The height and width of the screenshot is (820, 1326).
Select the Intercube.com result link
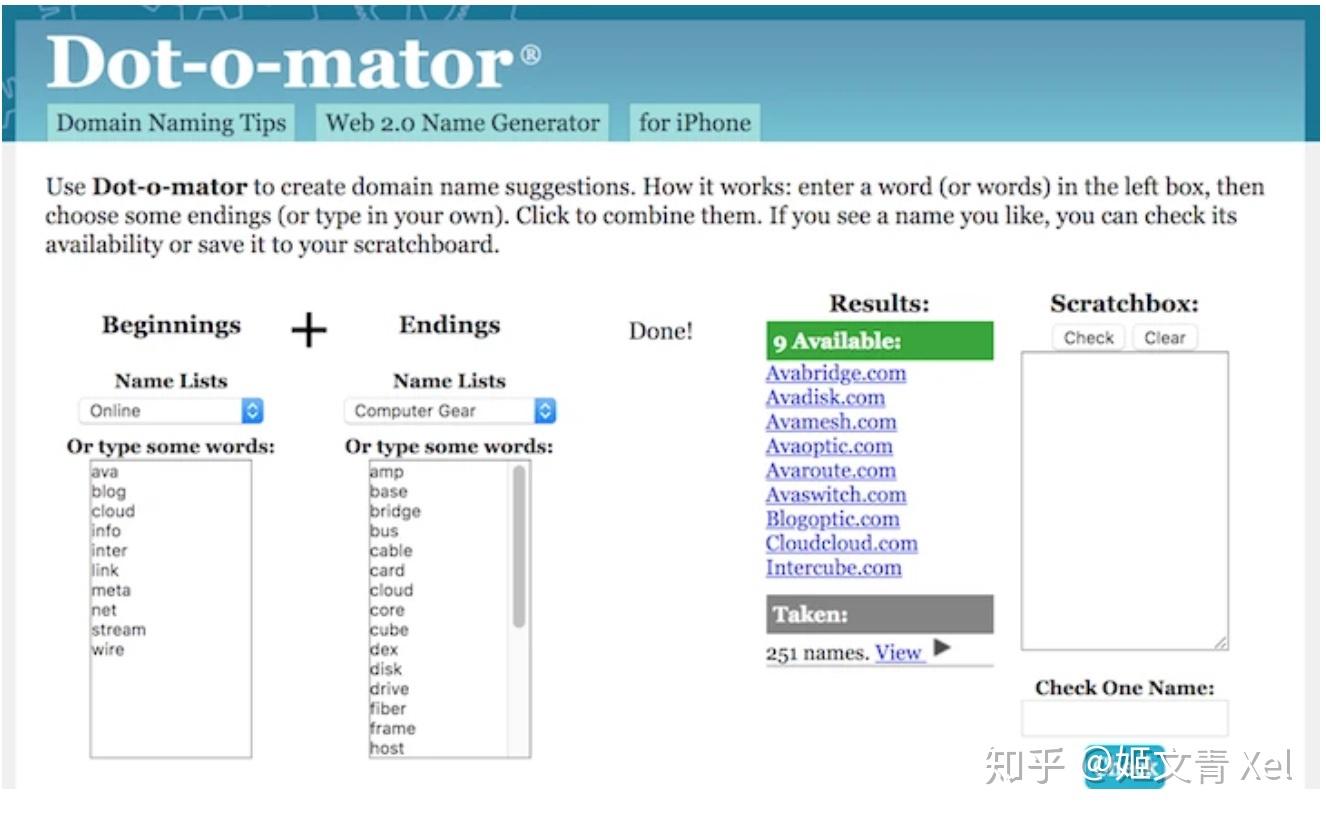coord(834,568)
